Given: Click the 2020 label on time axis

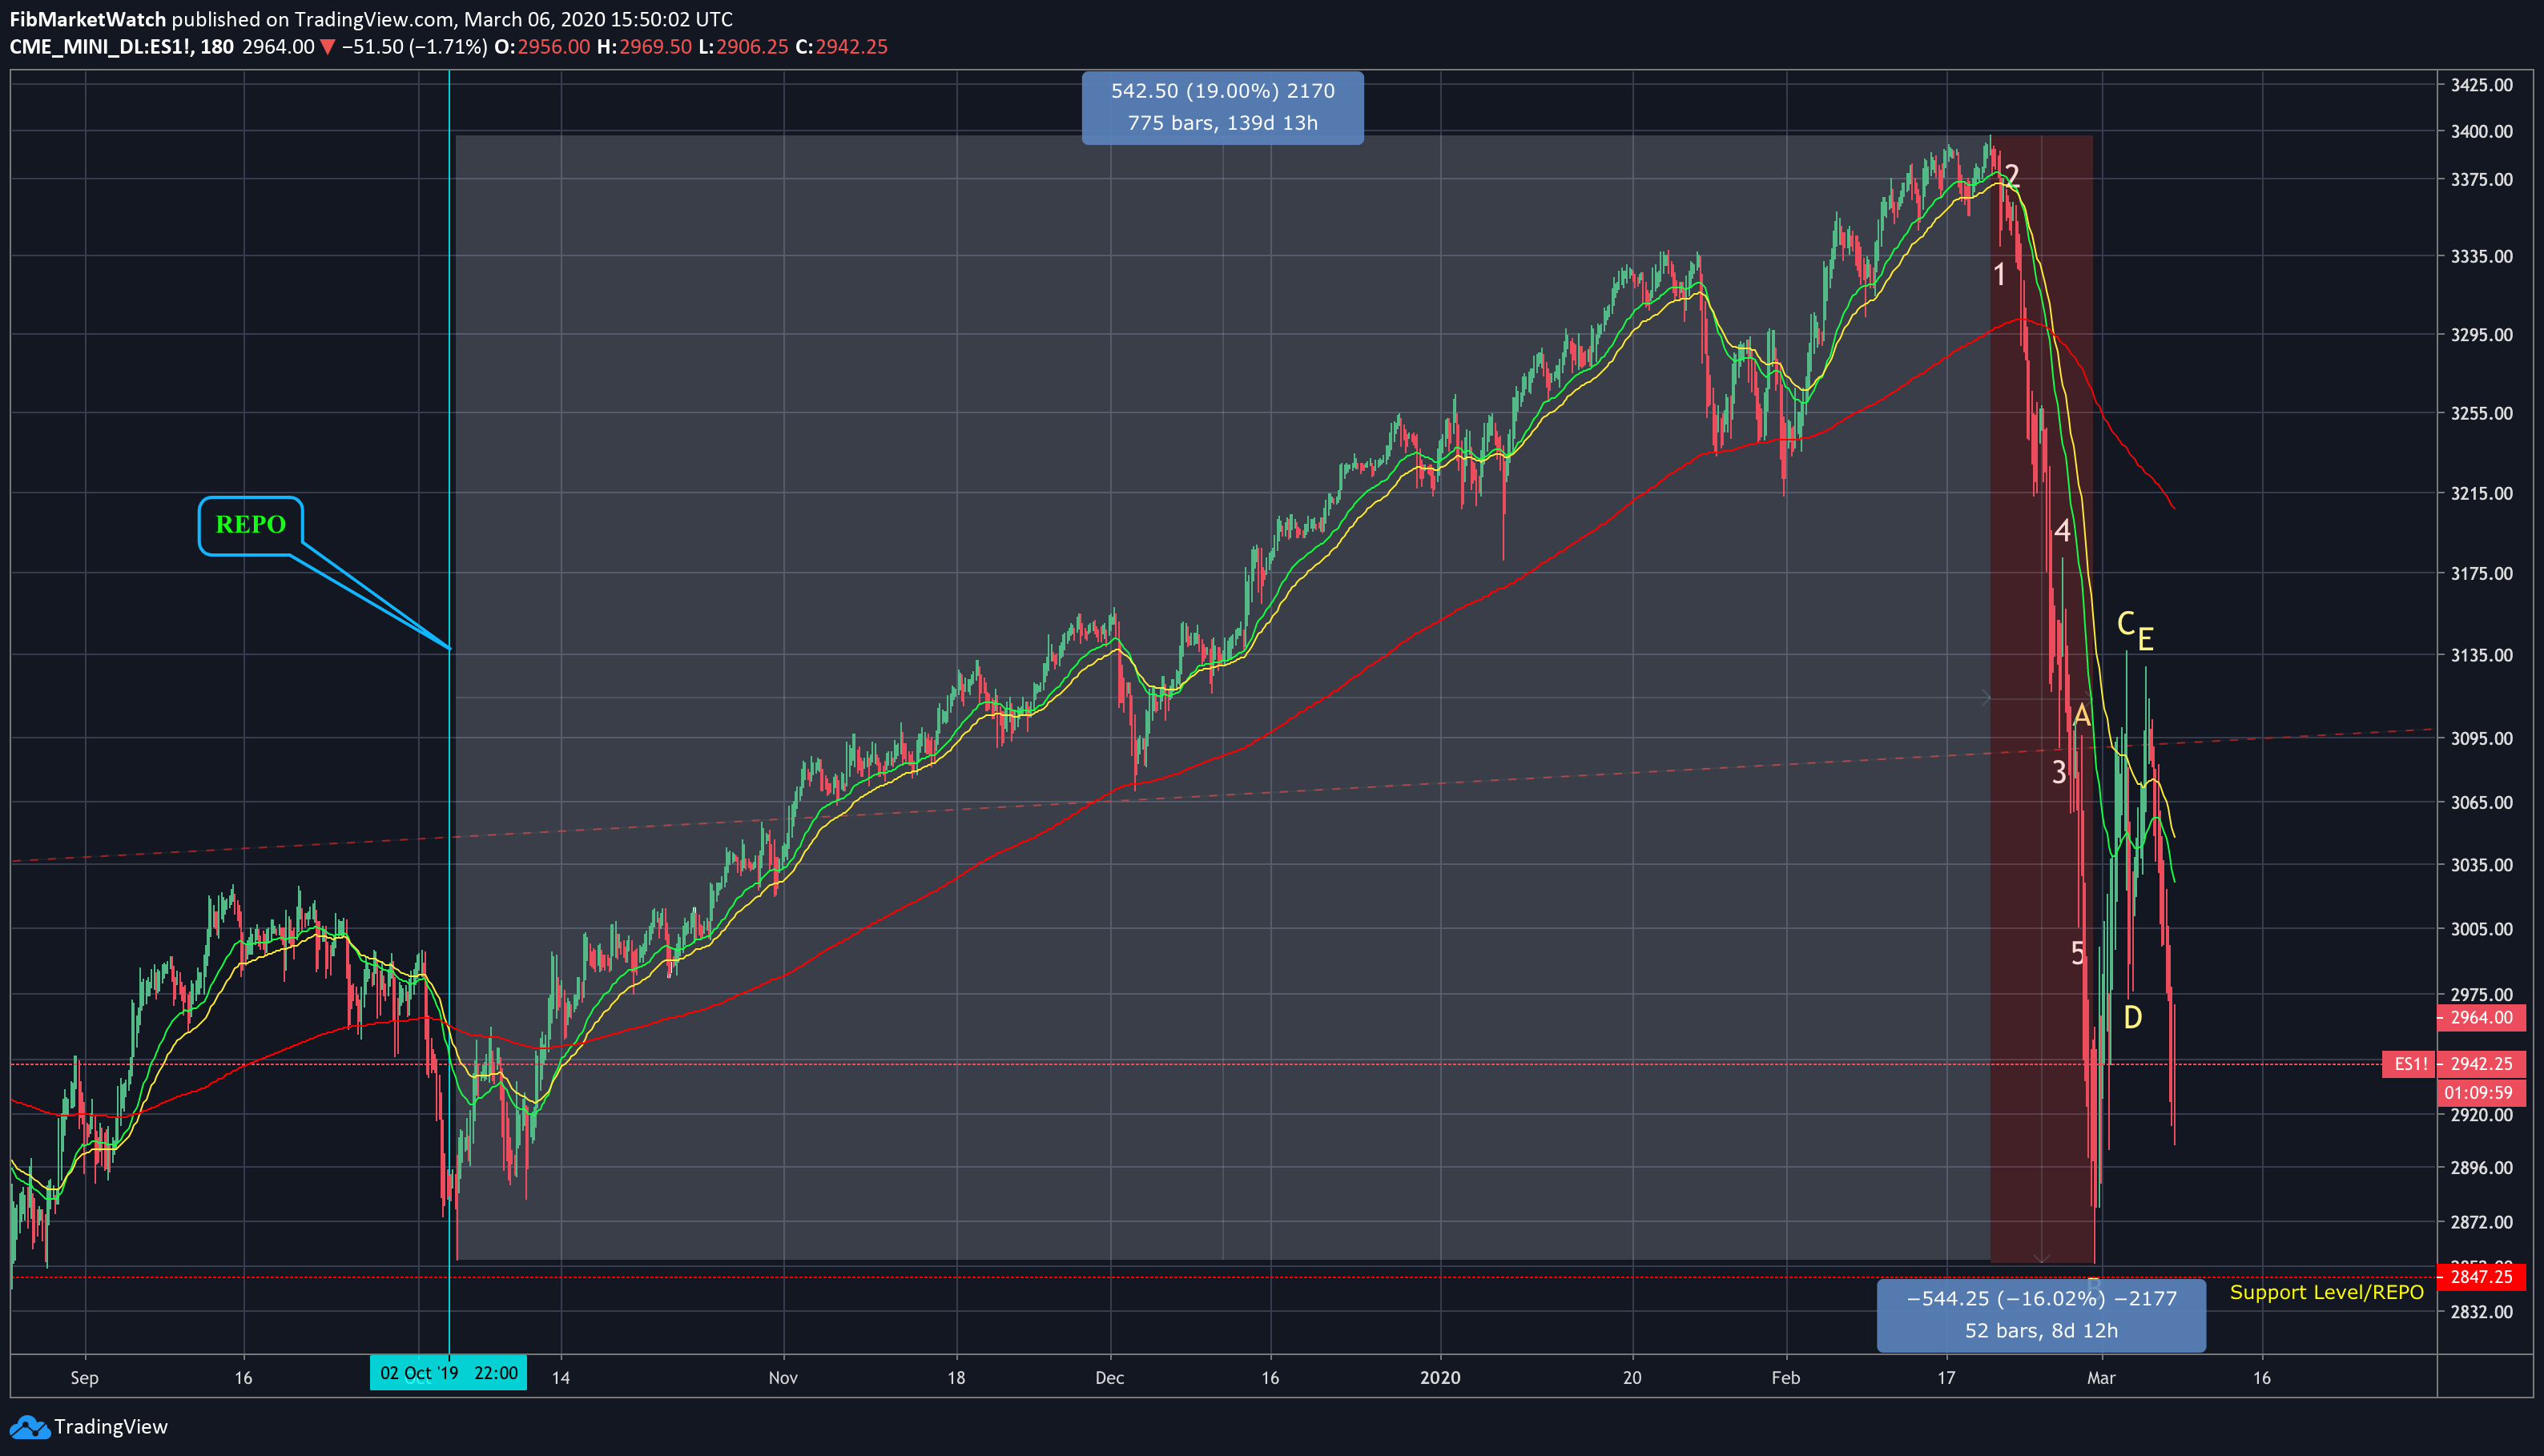Looking at the screenshot, I should [x=1440, y=1378].
